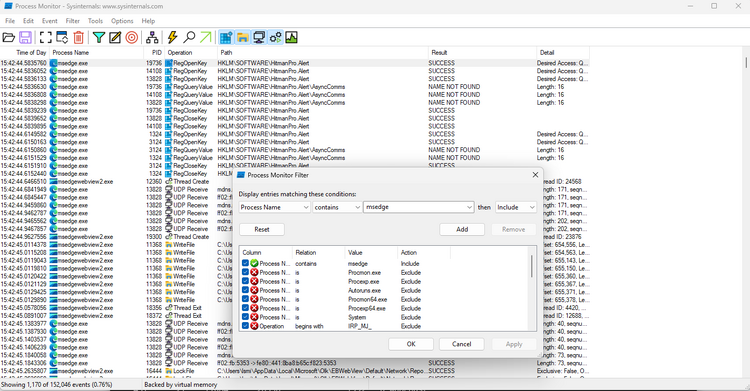Open the Edit menu

pos(29,21)
